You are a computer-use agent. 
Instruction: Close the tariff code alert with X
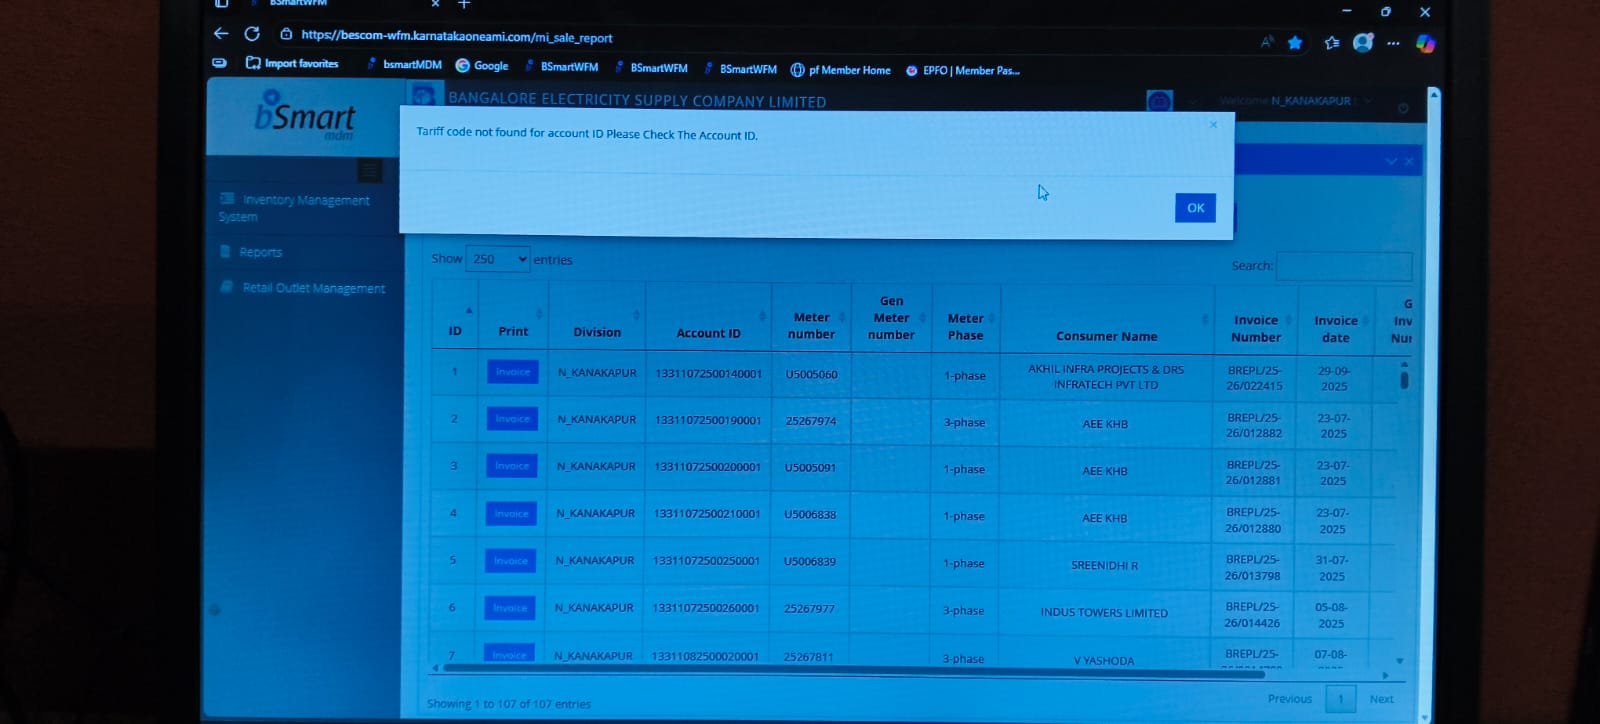coord(1213,125)
